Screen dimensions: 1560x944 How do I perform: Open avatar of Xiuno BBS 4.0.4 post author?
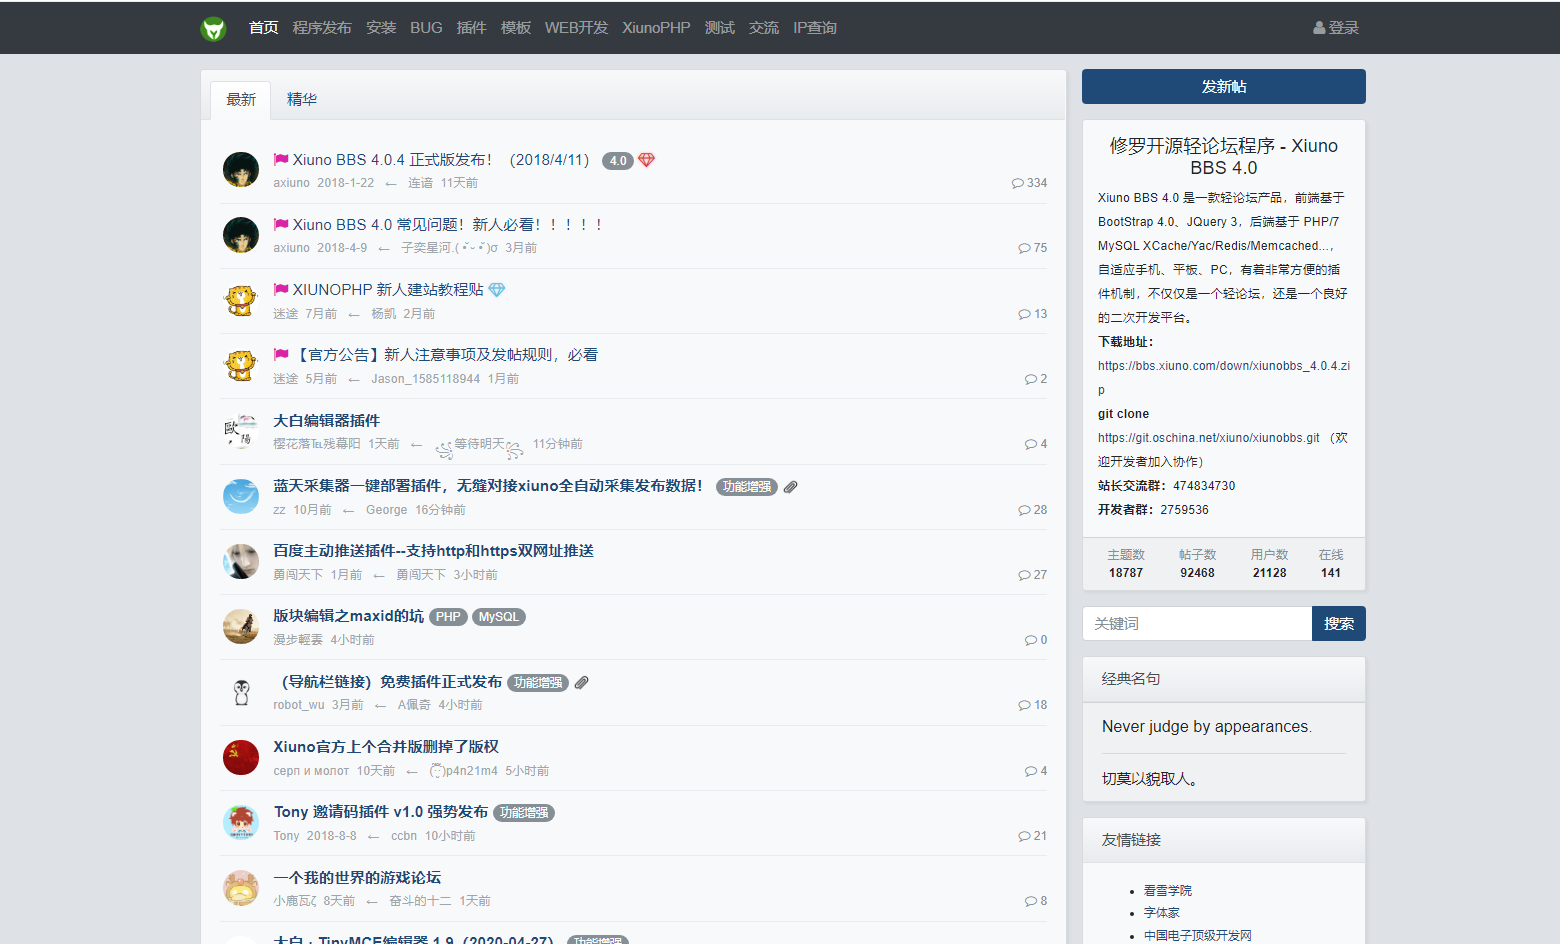[241, 170]
